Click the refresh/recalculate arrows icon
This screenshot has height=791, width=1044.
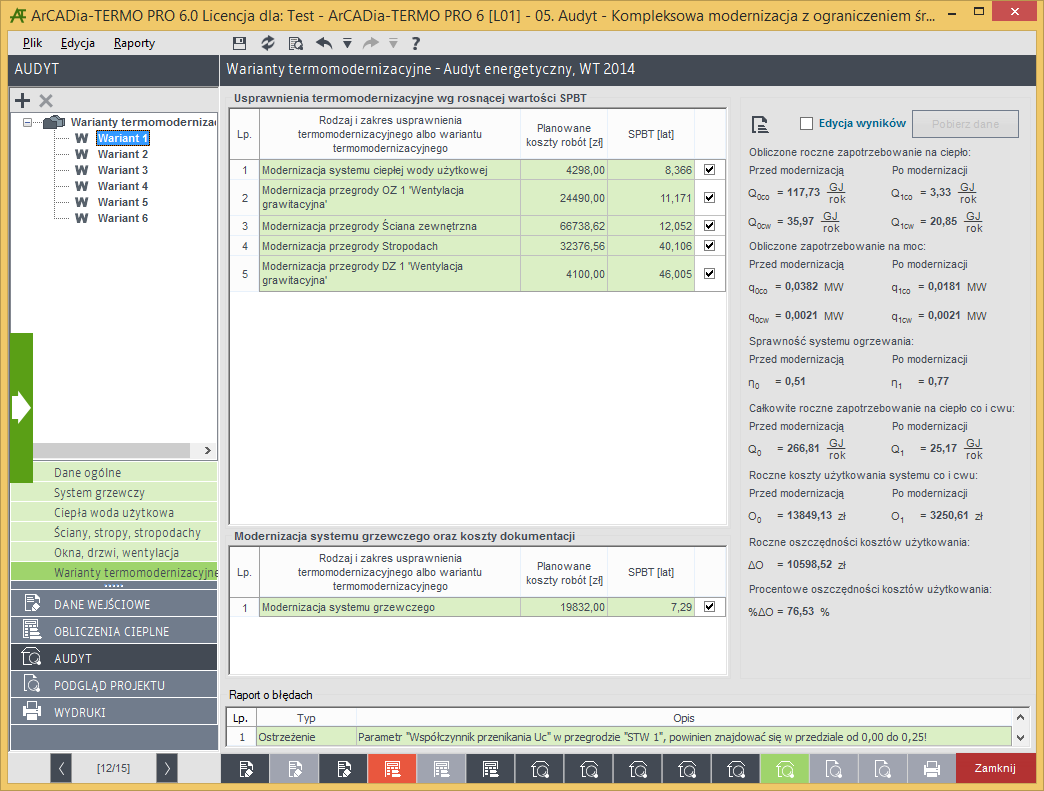coord(268,43)
